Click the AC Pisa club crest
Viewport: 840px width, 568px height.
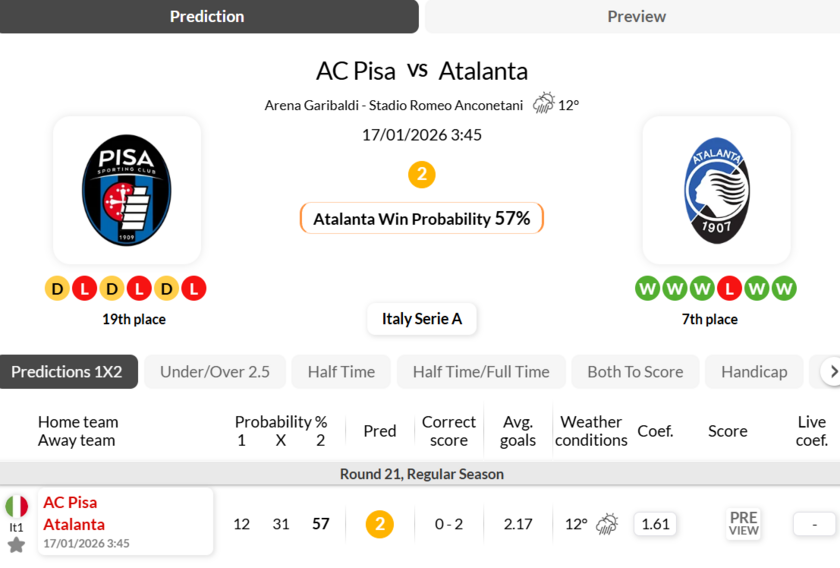coord(127,190)
